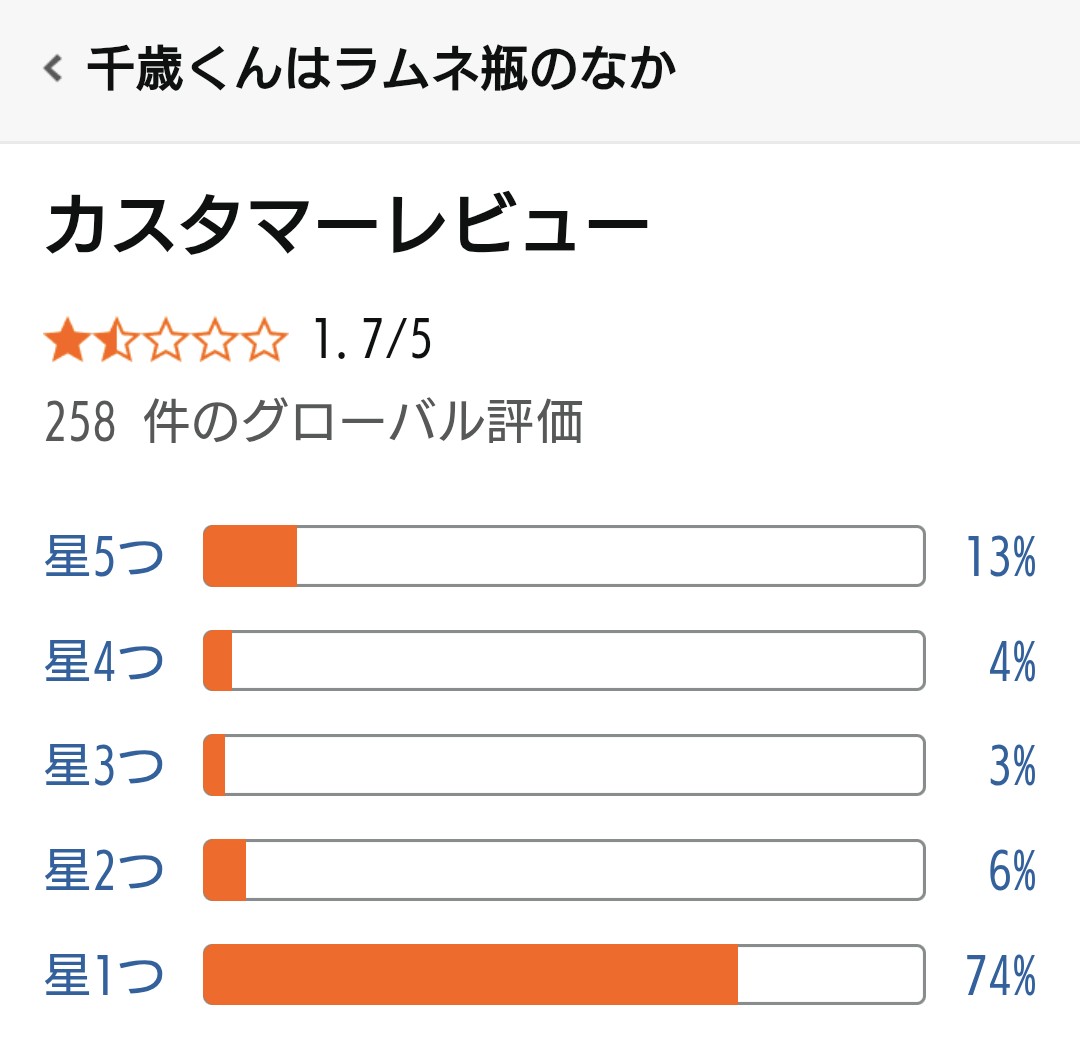Click the half-filled second star
The image size is (1080, 1042).
tap(115, 341)
